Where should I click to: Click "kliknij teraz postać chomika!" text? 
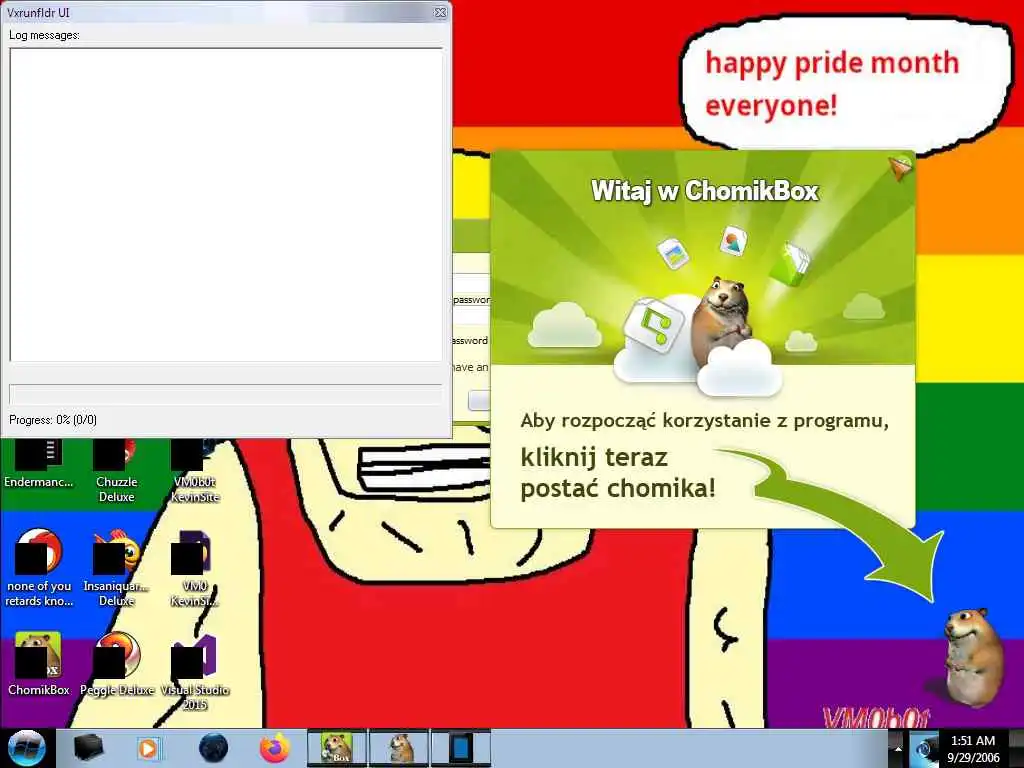tap(618, 473)
